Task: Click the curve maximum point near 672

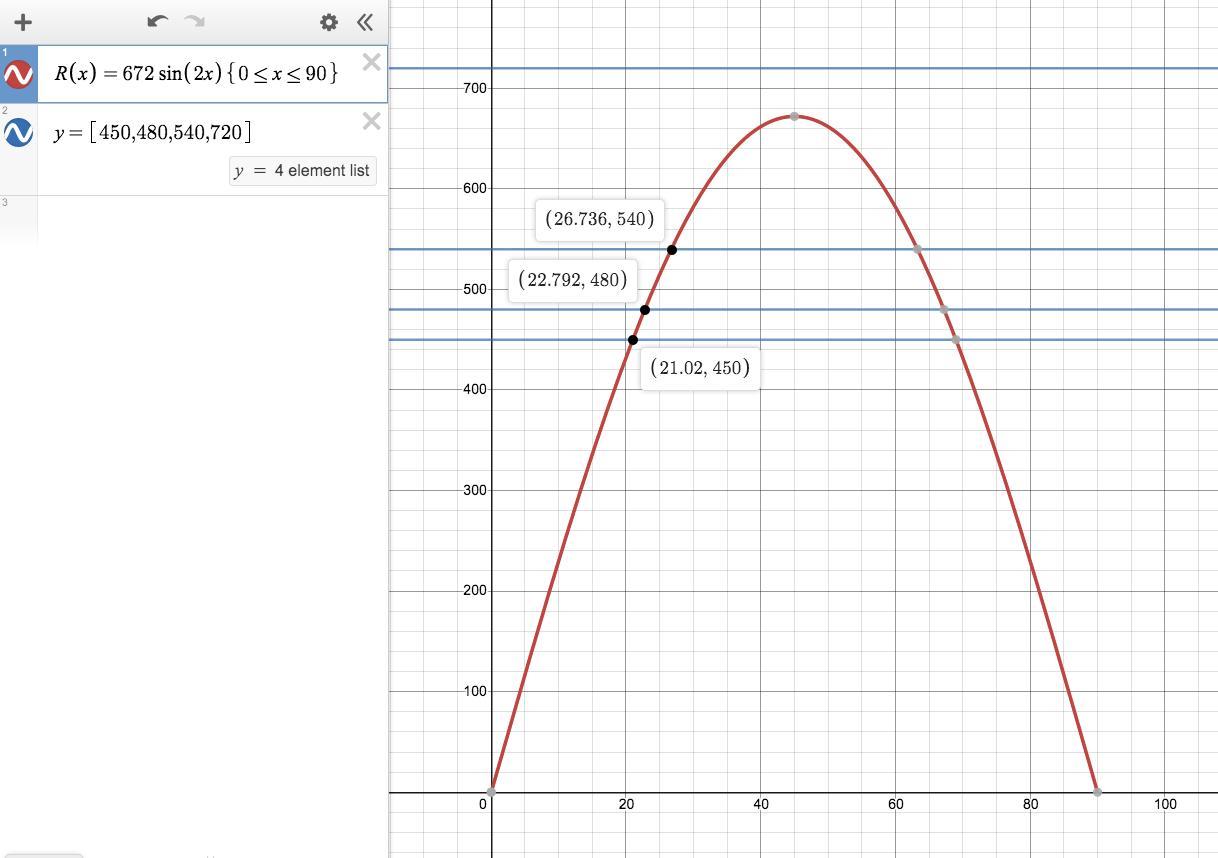Action: pos(794,117)
